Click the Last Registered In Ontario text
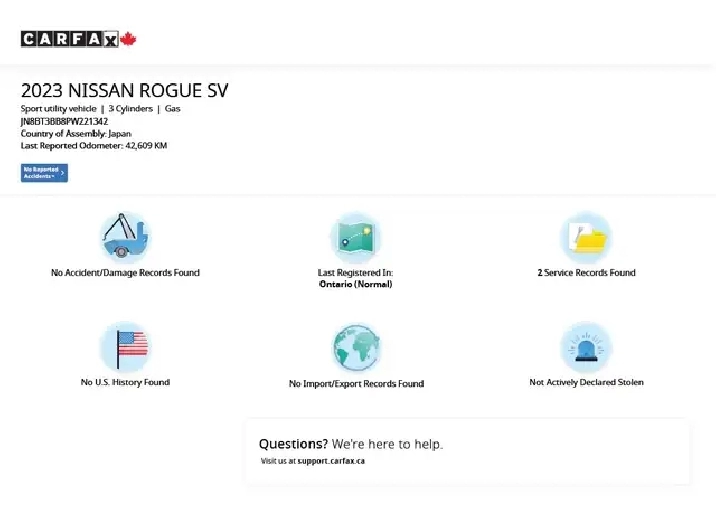 tap(355, 278)
